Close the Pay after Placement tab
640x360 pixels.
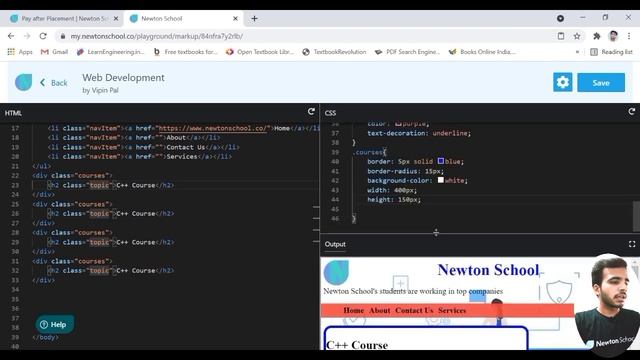pyautogui.click(x=116, y=18)
